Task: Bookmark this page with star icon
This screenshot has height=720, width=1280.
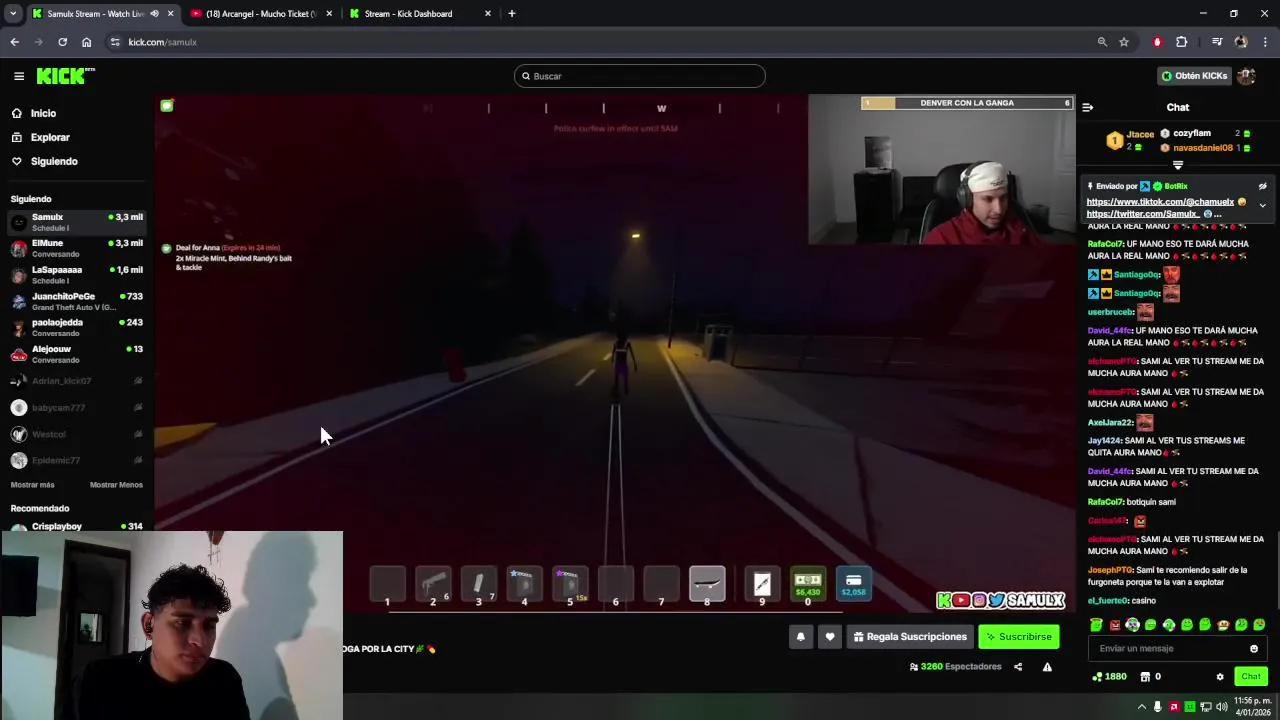Action: [x=1124, y=42]
